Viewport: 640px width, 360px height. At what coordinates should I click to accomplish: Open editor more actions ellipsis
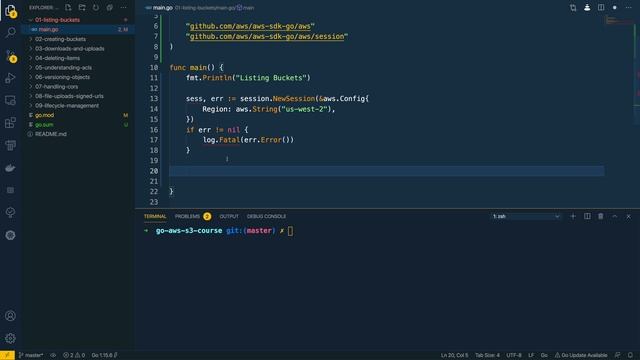pyautogui.click(x=629, y=8)
